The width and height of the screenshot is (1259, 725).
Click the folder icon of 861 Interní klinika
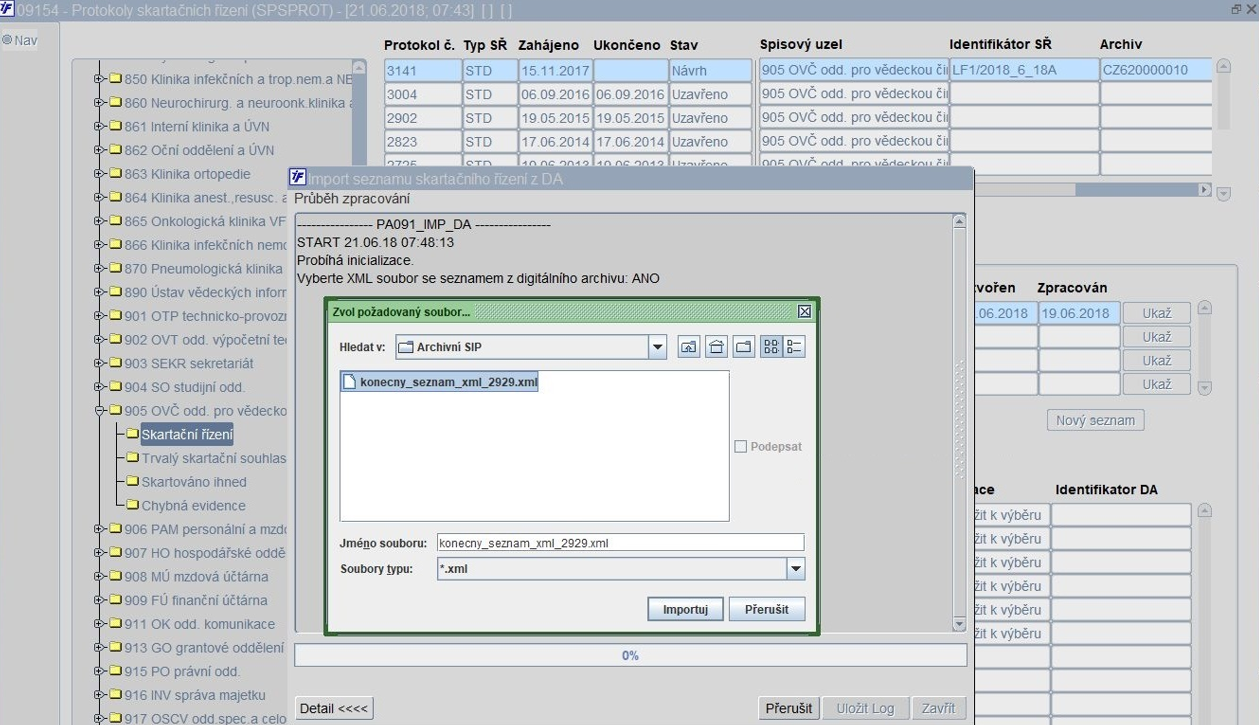pyautogui.click(x=114, y=127)
